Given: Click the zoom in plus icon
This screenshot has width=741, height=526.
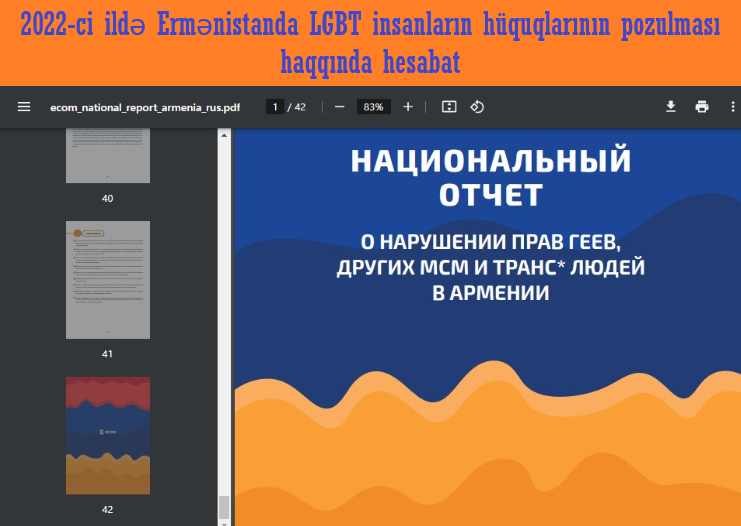Looking at the screenshot, I should [408, 107].
